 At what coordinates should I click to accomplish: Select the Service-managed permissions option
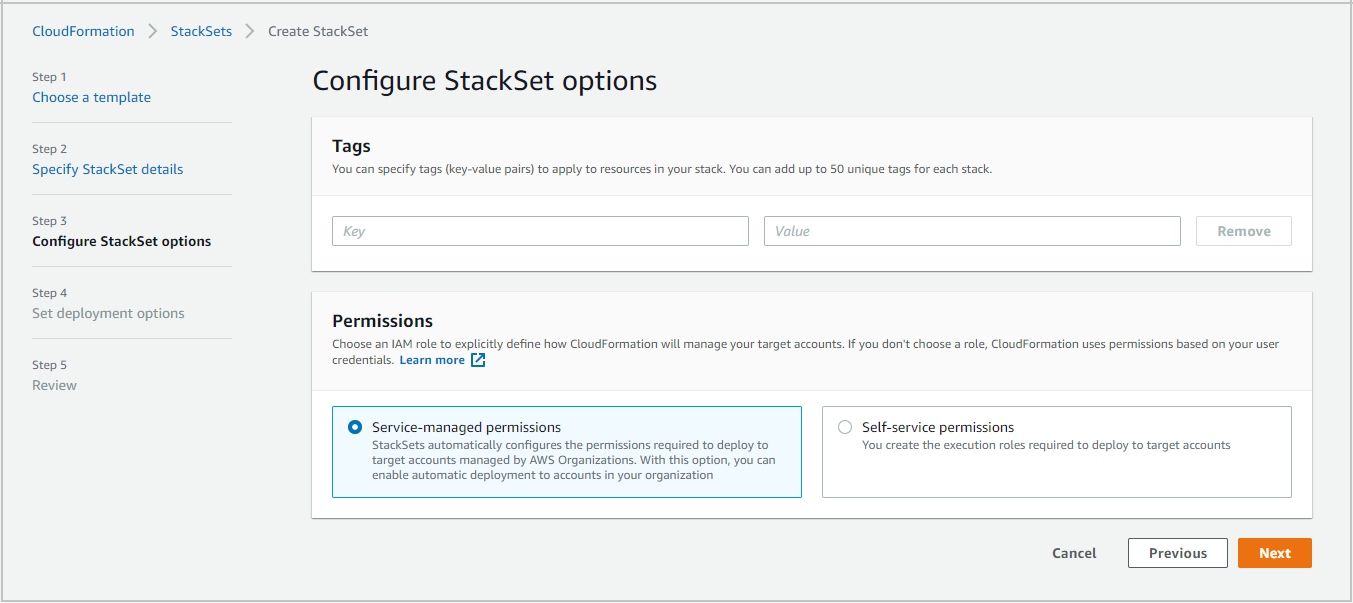tap(355, 426)
